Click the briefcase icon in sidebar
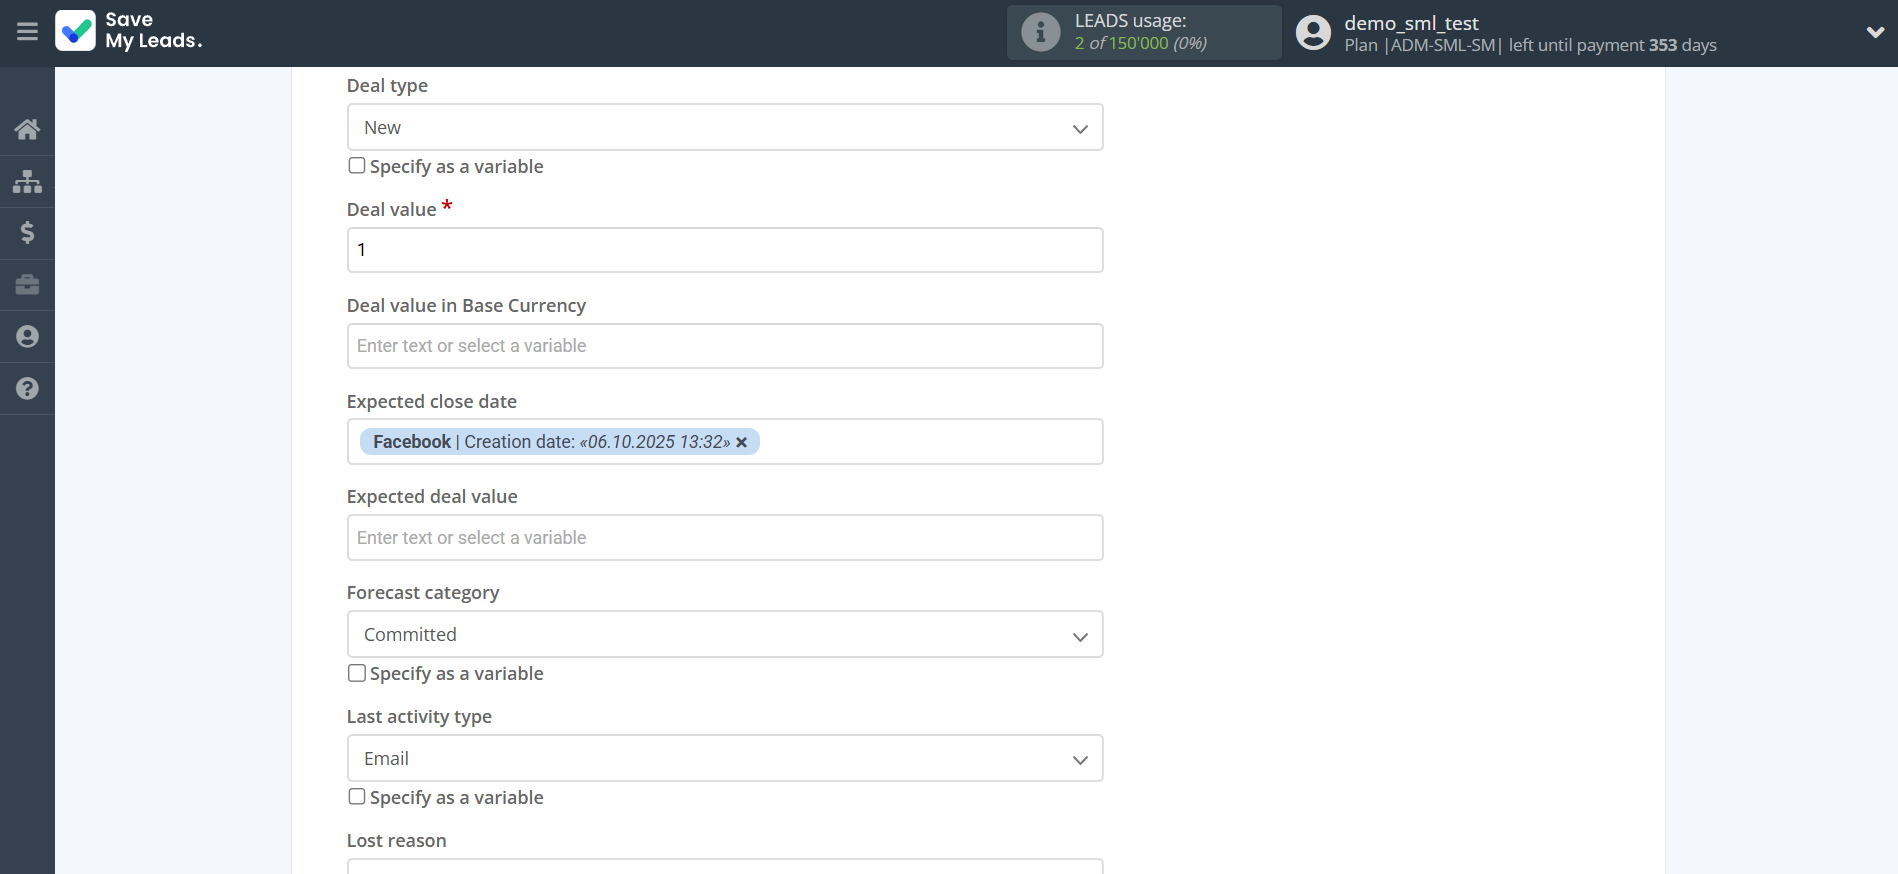The height and width of the screenshot is (874, 1898). coord(27,285)
